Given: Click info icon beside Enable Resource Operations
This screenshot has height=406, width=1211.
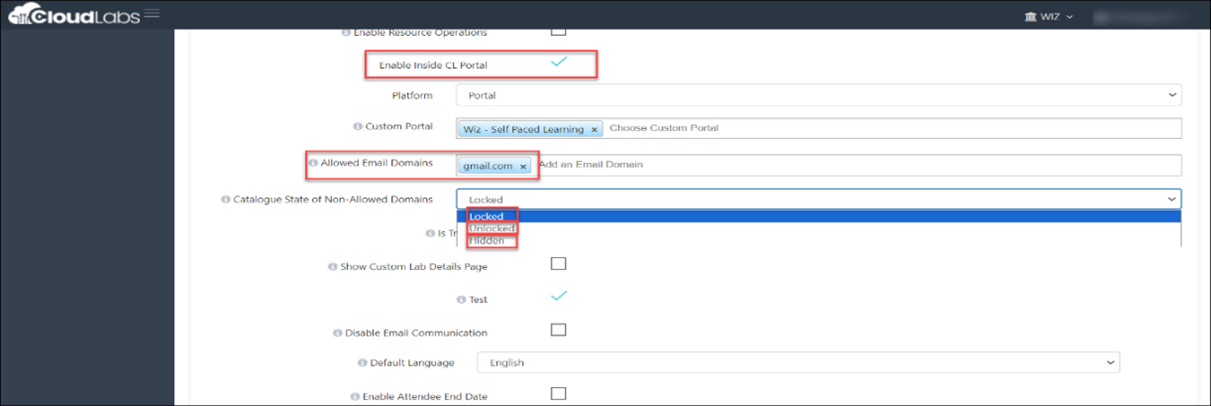Looking at the screenshot, I should [346, 33].
